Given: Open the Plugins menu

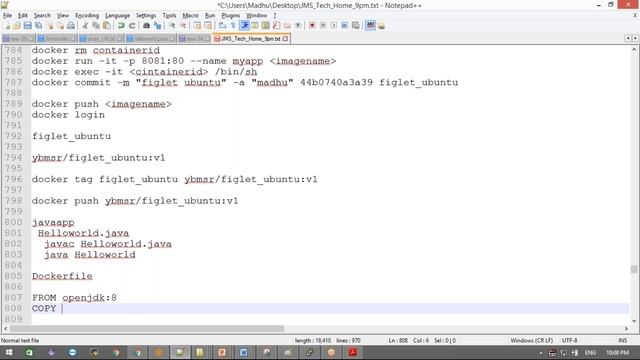Looking at the screenshot, I should point(231,16).
